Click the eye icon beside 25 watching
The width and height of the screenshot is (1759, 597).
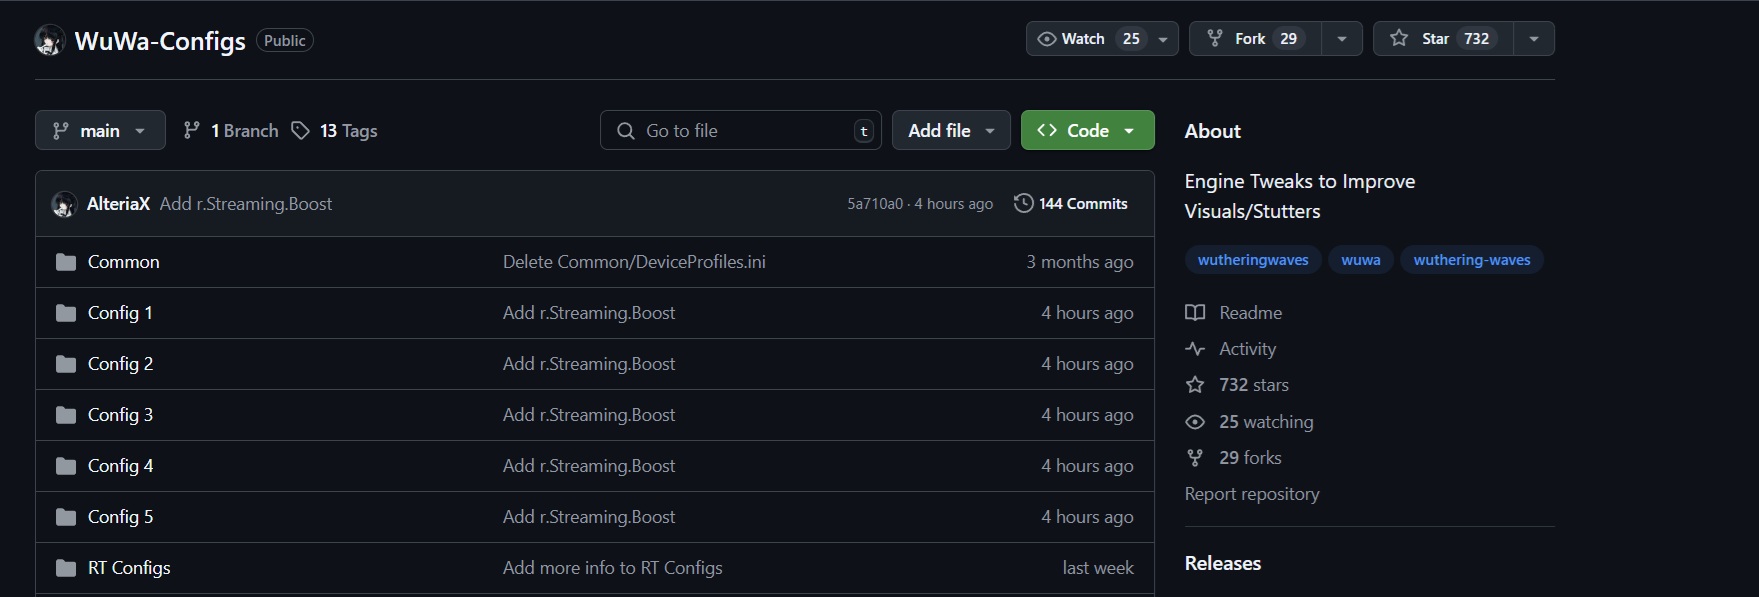tap(1195, 422)
